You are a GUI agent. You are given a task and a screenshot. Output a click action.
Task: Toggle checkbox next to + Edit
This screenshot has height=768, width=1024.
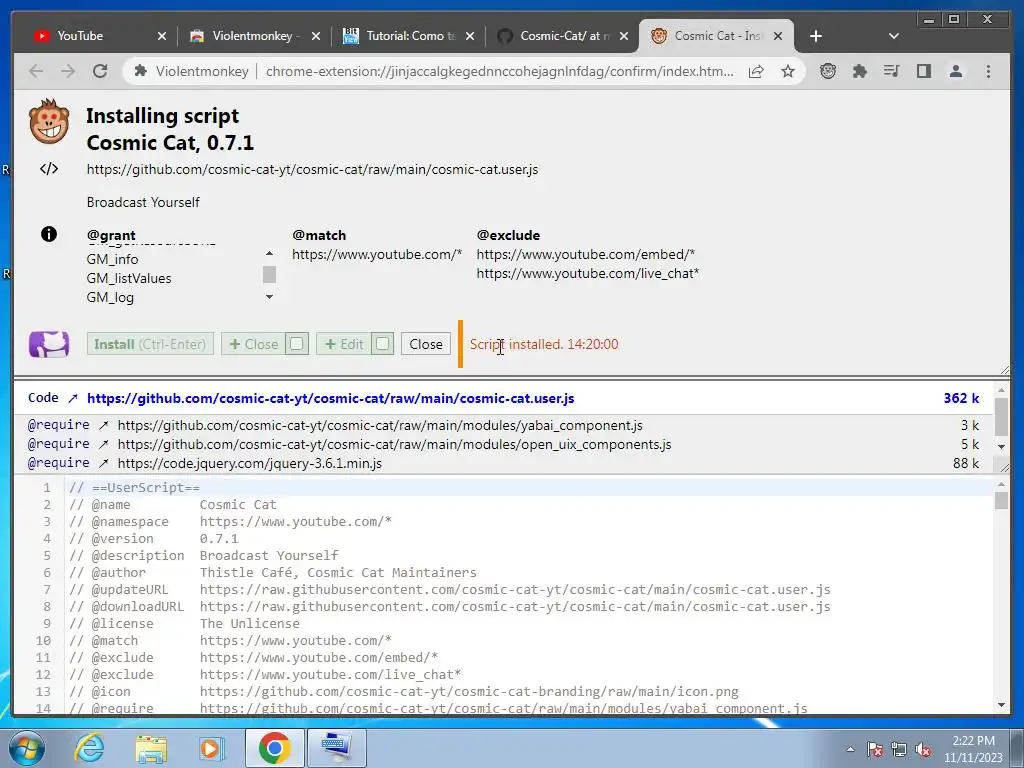tap(383, 344)
